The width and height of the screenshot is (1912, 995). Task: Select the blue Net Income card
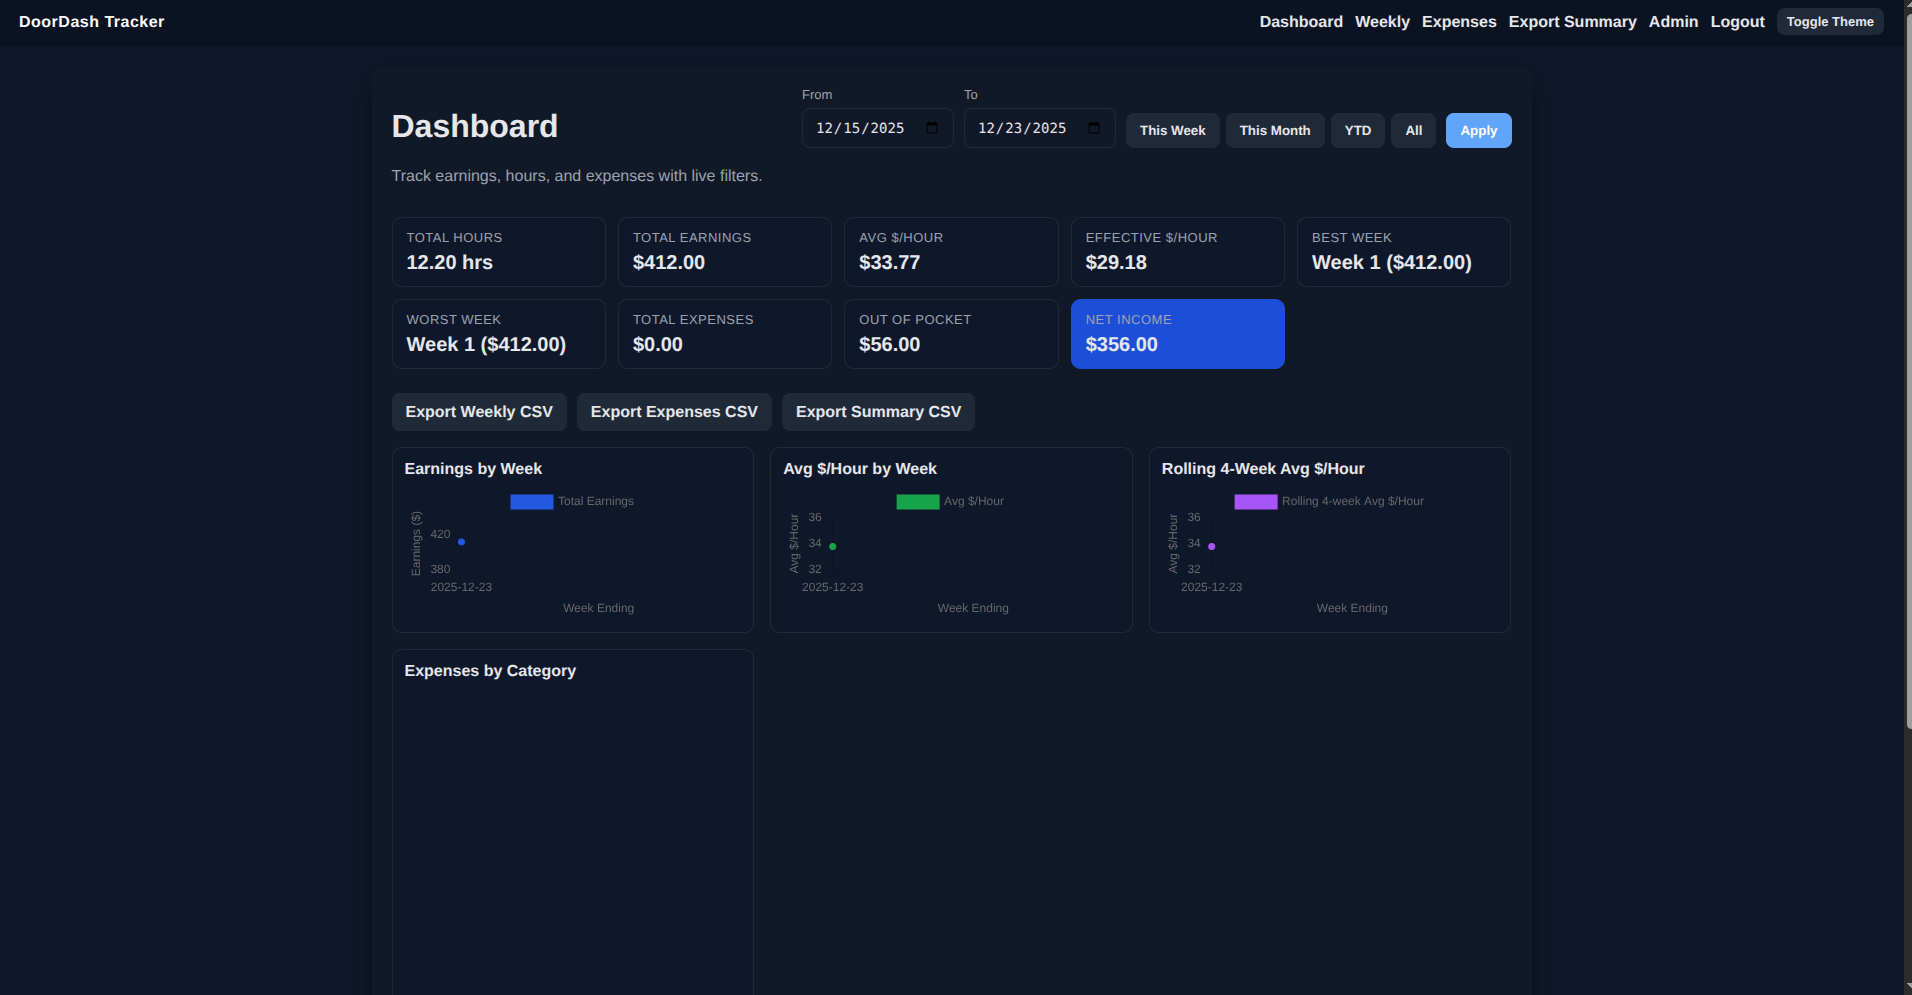click(1177, 333)
